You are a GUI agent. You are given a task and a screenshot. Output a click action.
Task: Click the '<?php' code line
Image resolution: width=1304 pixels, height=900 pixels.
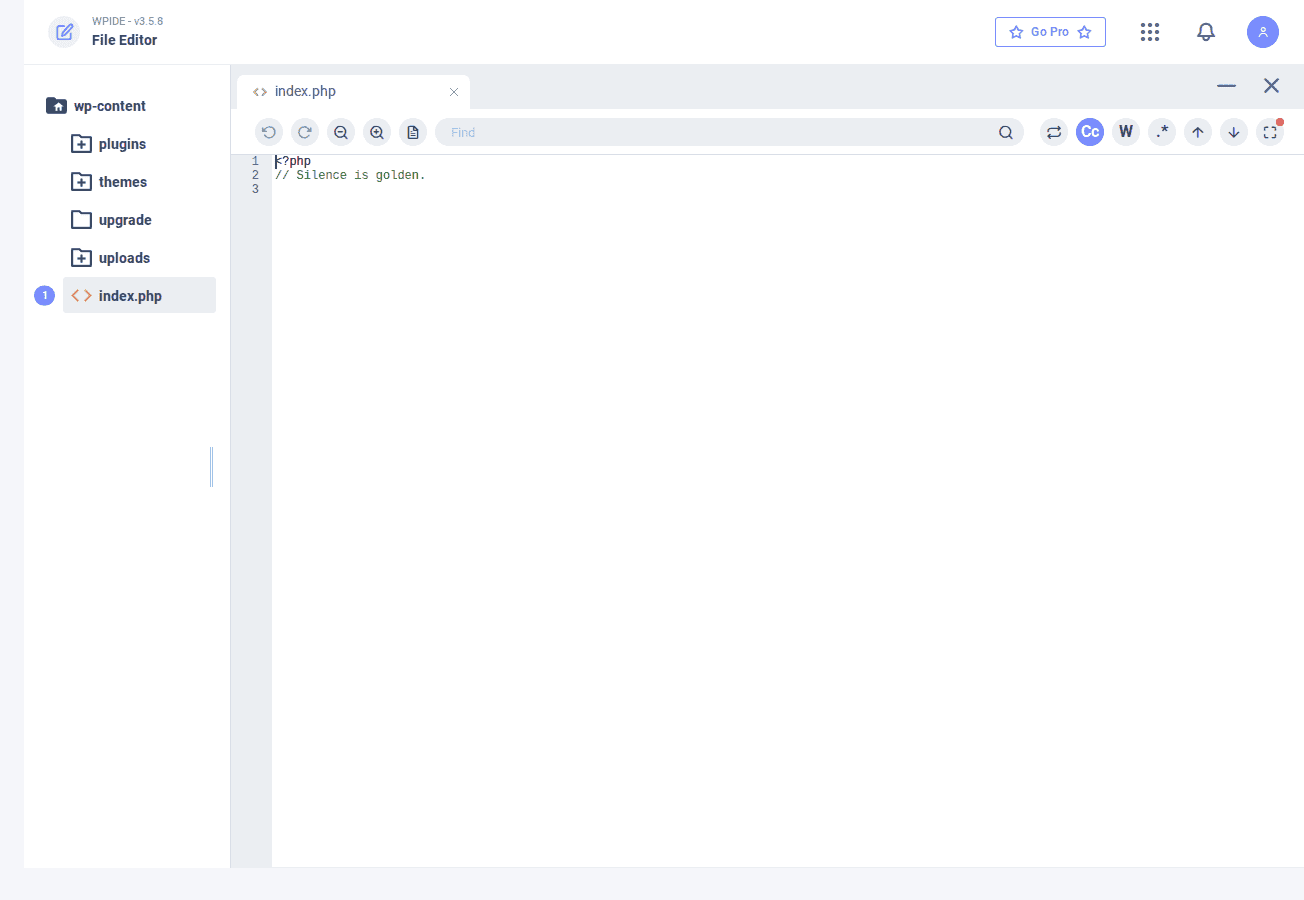(293, 161)
